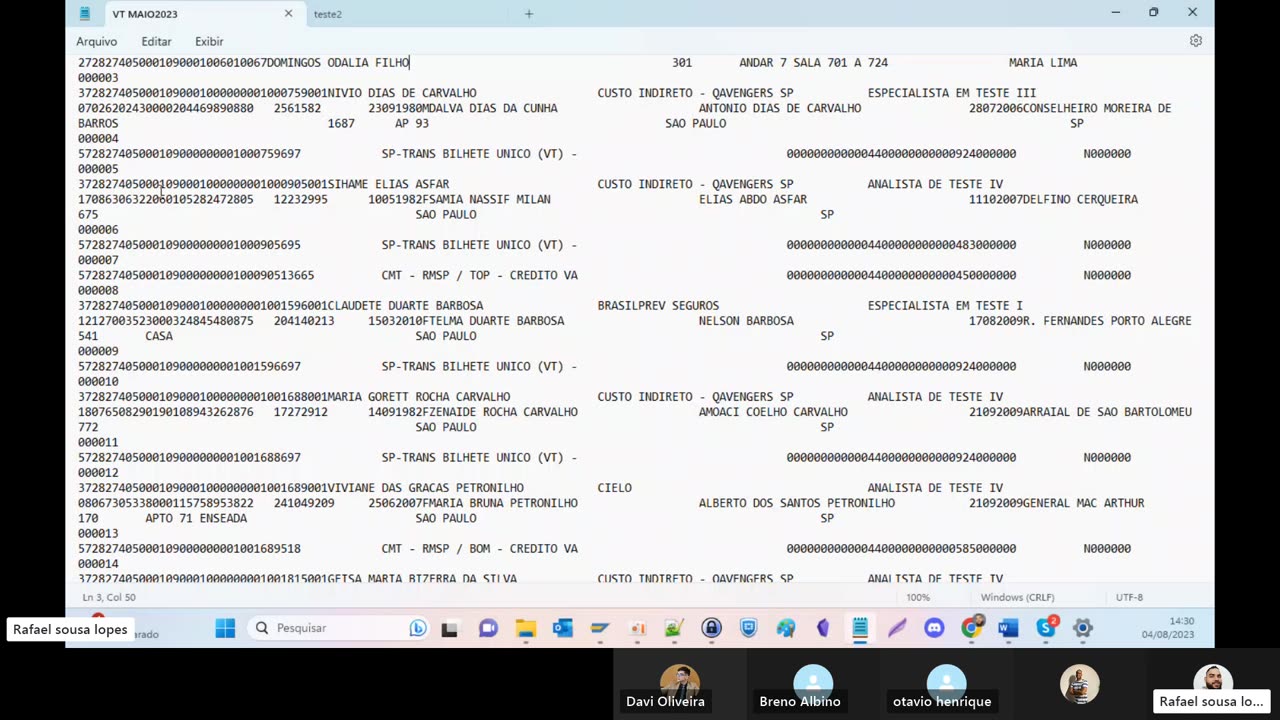Click text VIVIANE DAS GRACAS PETRONILHO
This screenshot has width=1280, height=720.
click(425, 488)
